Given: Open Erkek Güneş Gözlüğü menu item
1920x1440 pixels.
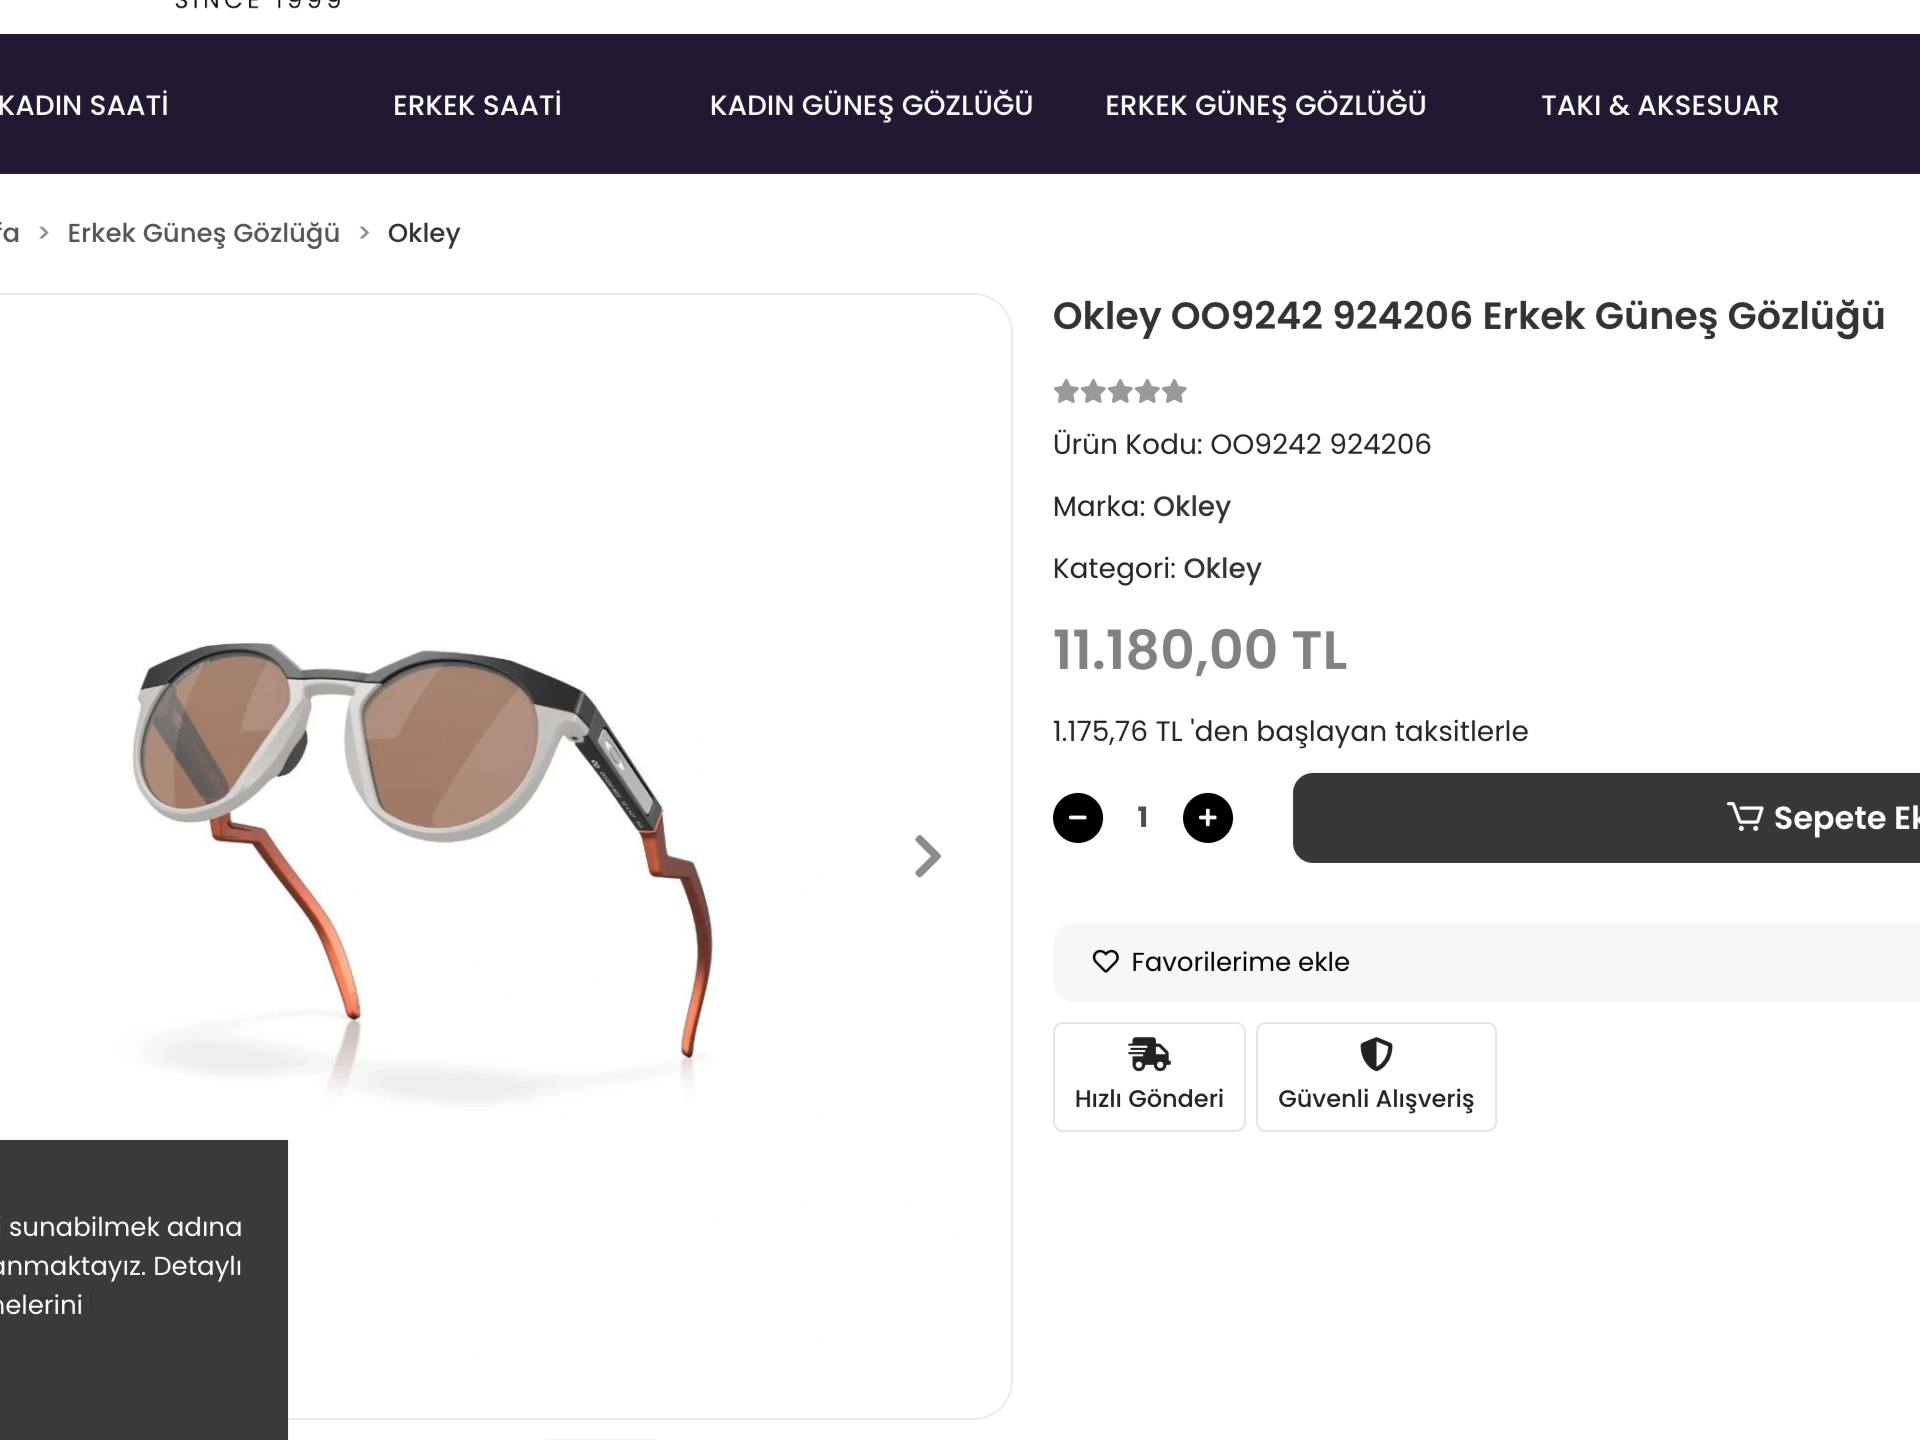Looking at the screenshot, I should click(x=1265, y=105).
